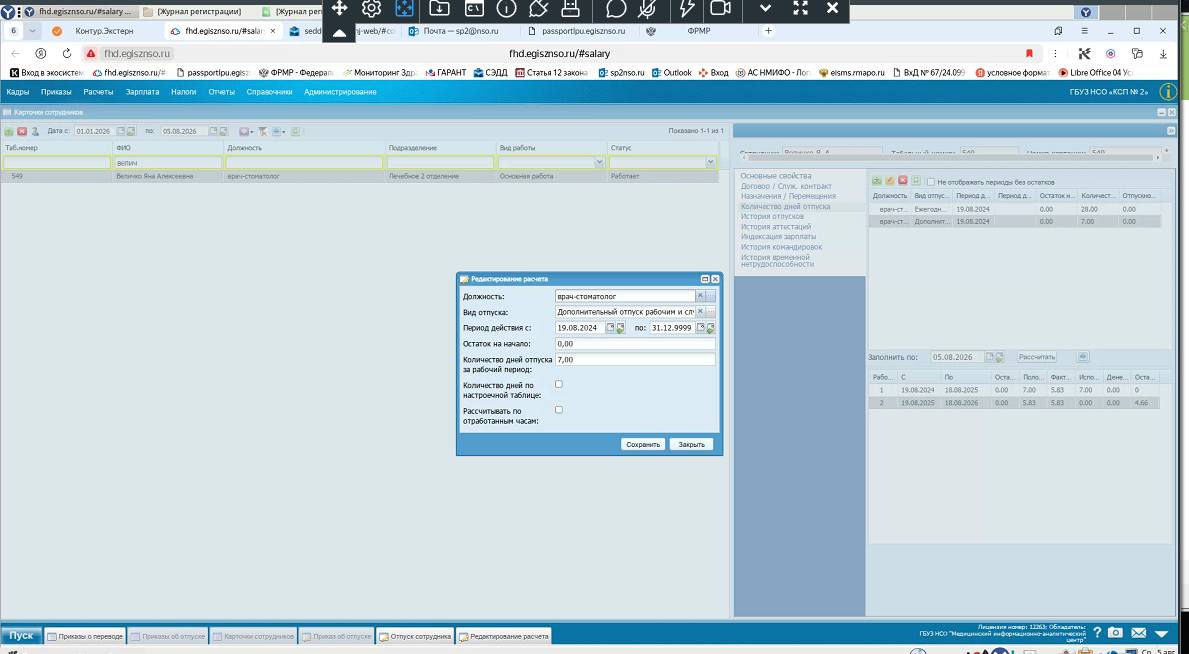Enable Количество дней по настроечной таблице checkbox
This screenshot has width=1189, height=654.
(x=559, y=385)
